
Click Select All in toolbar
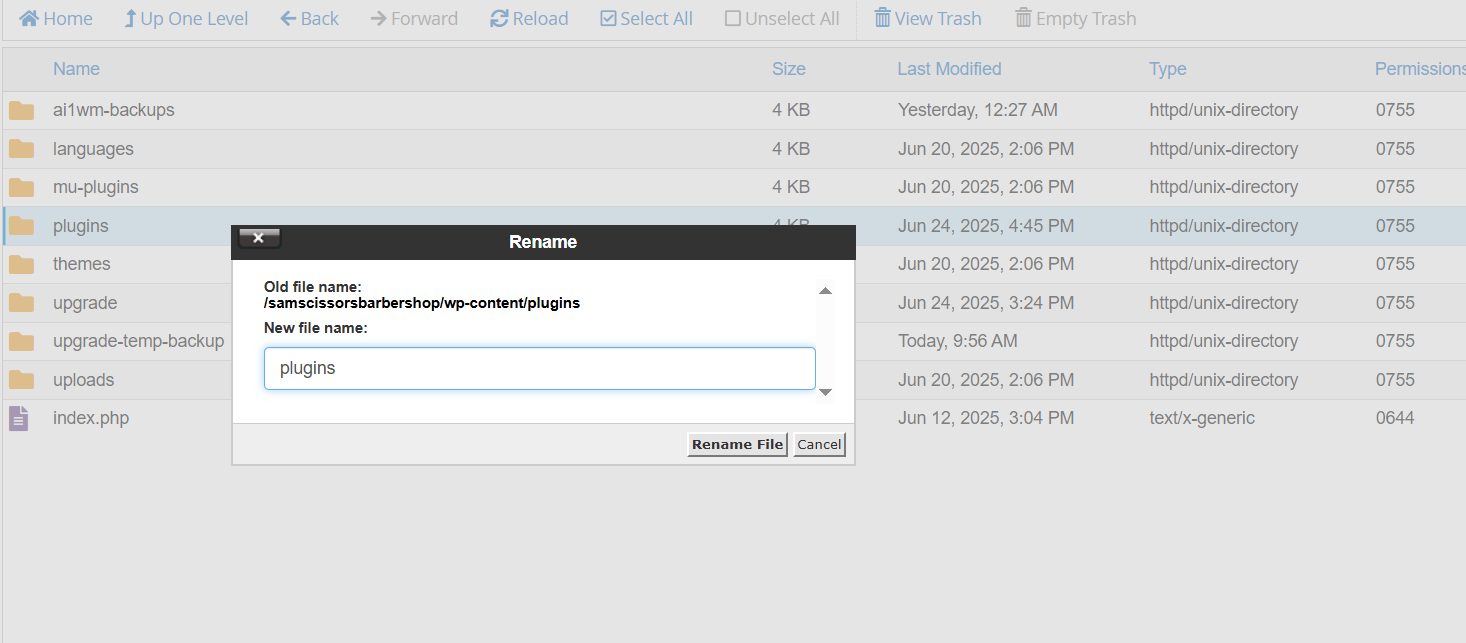pos(646,19)
